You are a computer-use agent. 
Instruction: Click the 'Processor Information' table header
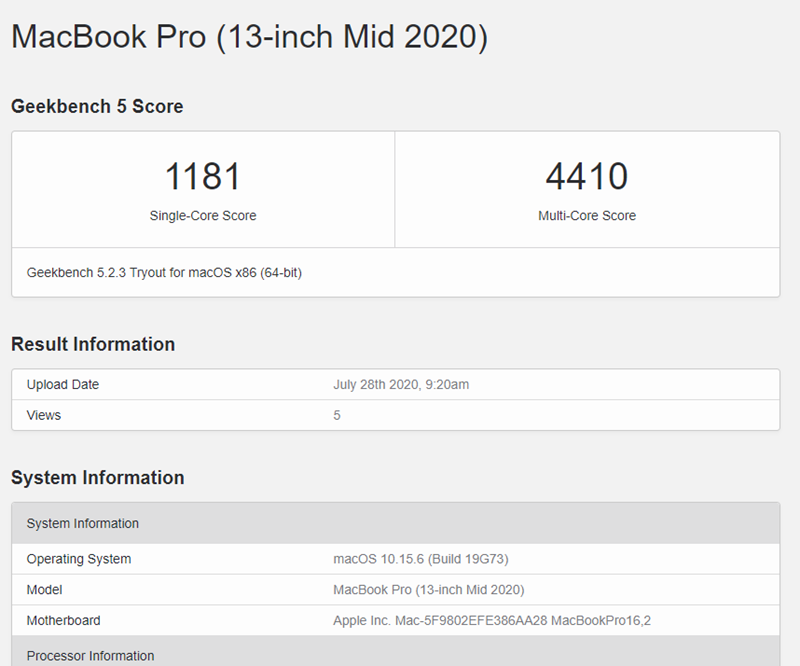click(x=396, y=651)
